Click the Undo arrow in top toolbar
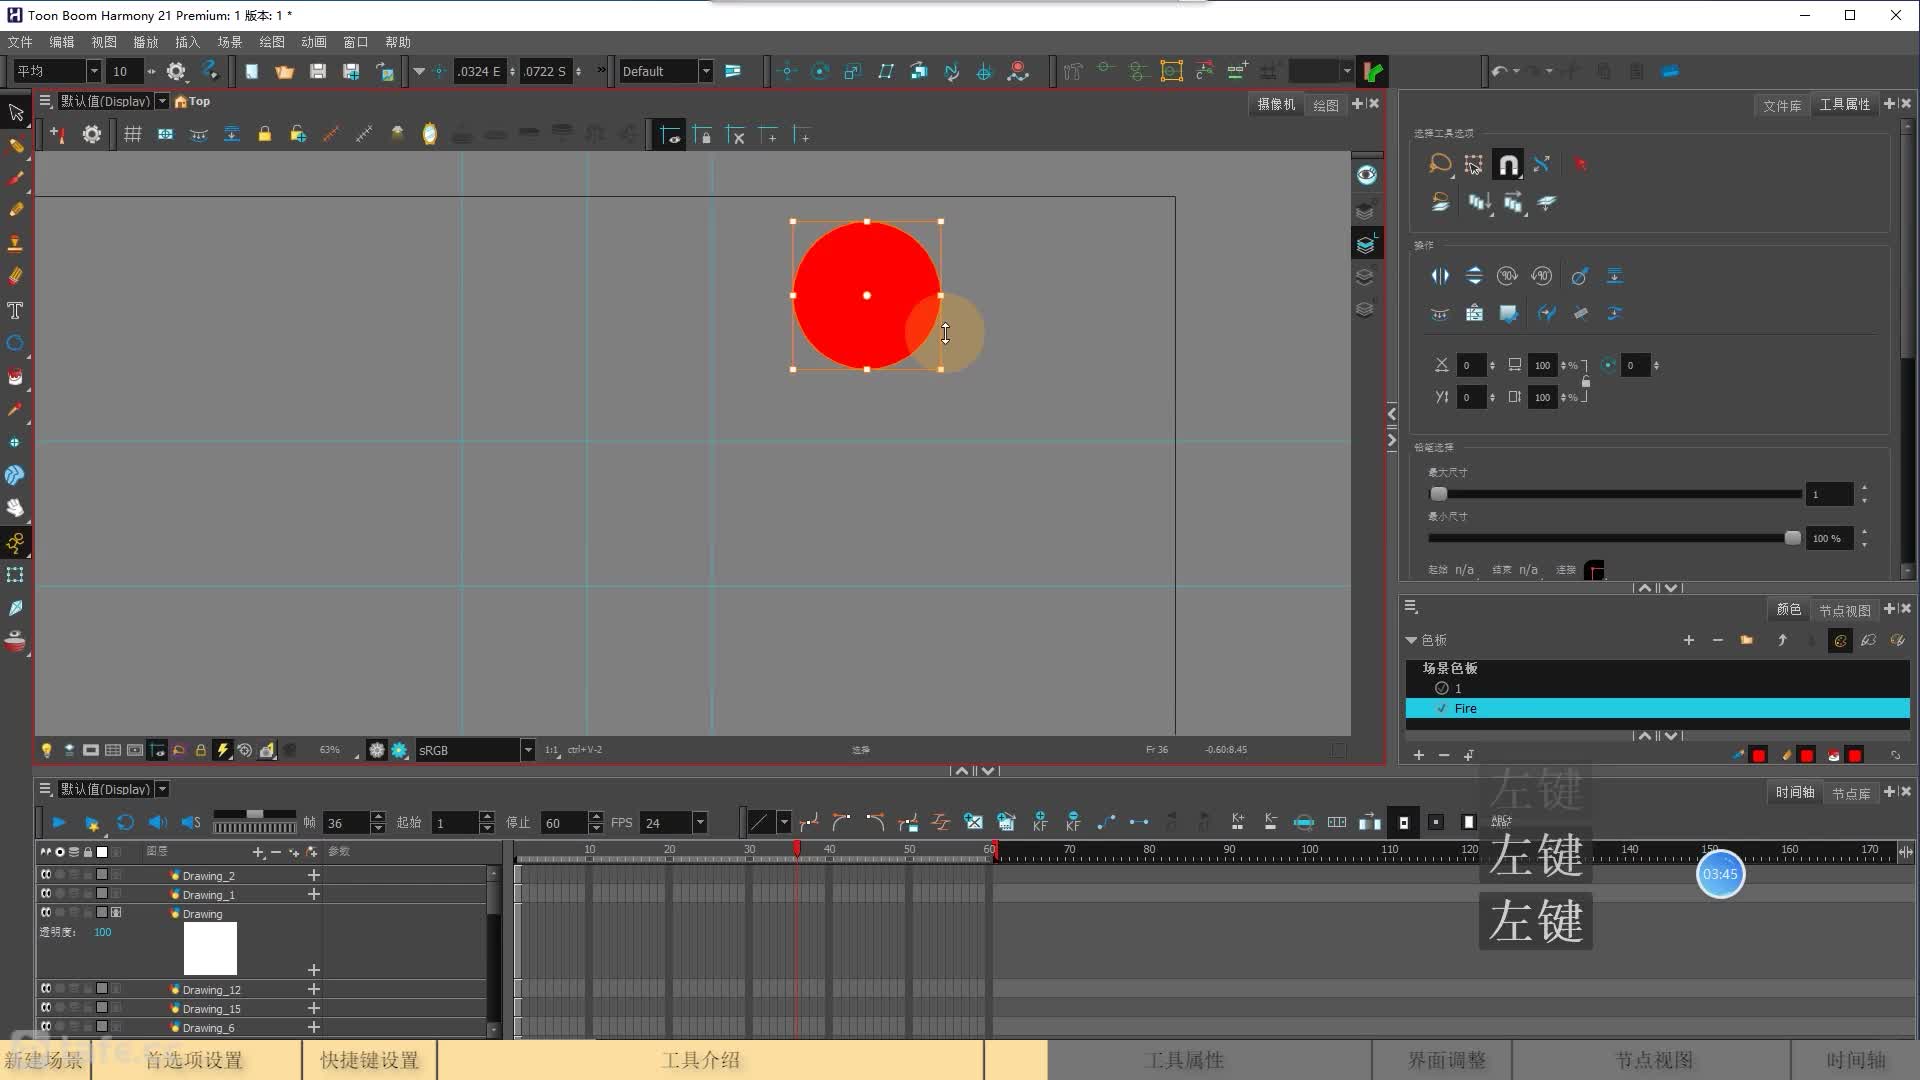The image size is (1920, 1080). 1498,71
